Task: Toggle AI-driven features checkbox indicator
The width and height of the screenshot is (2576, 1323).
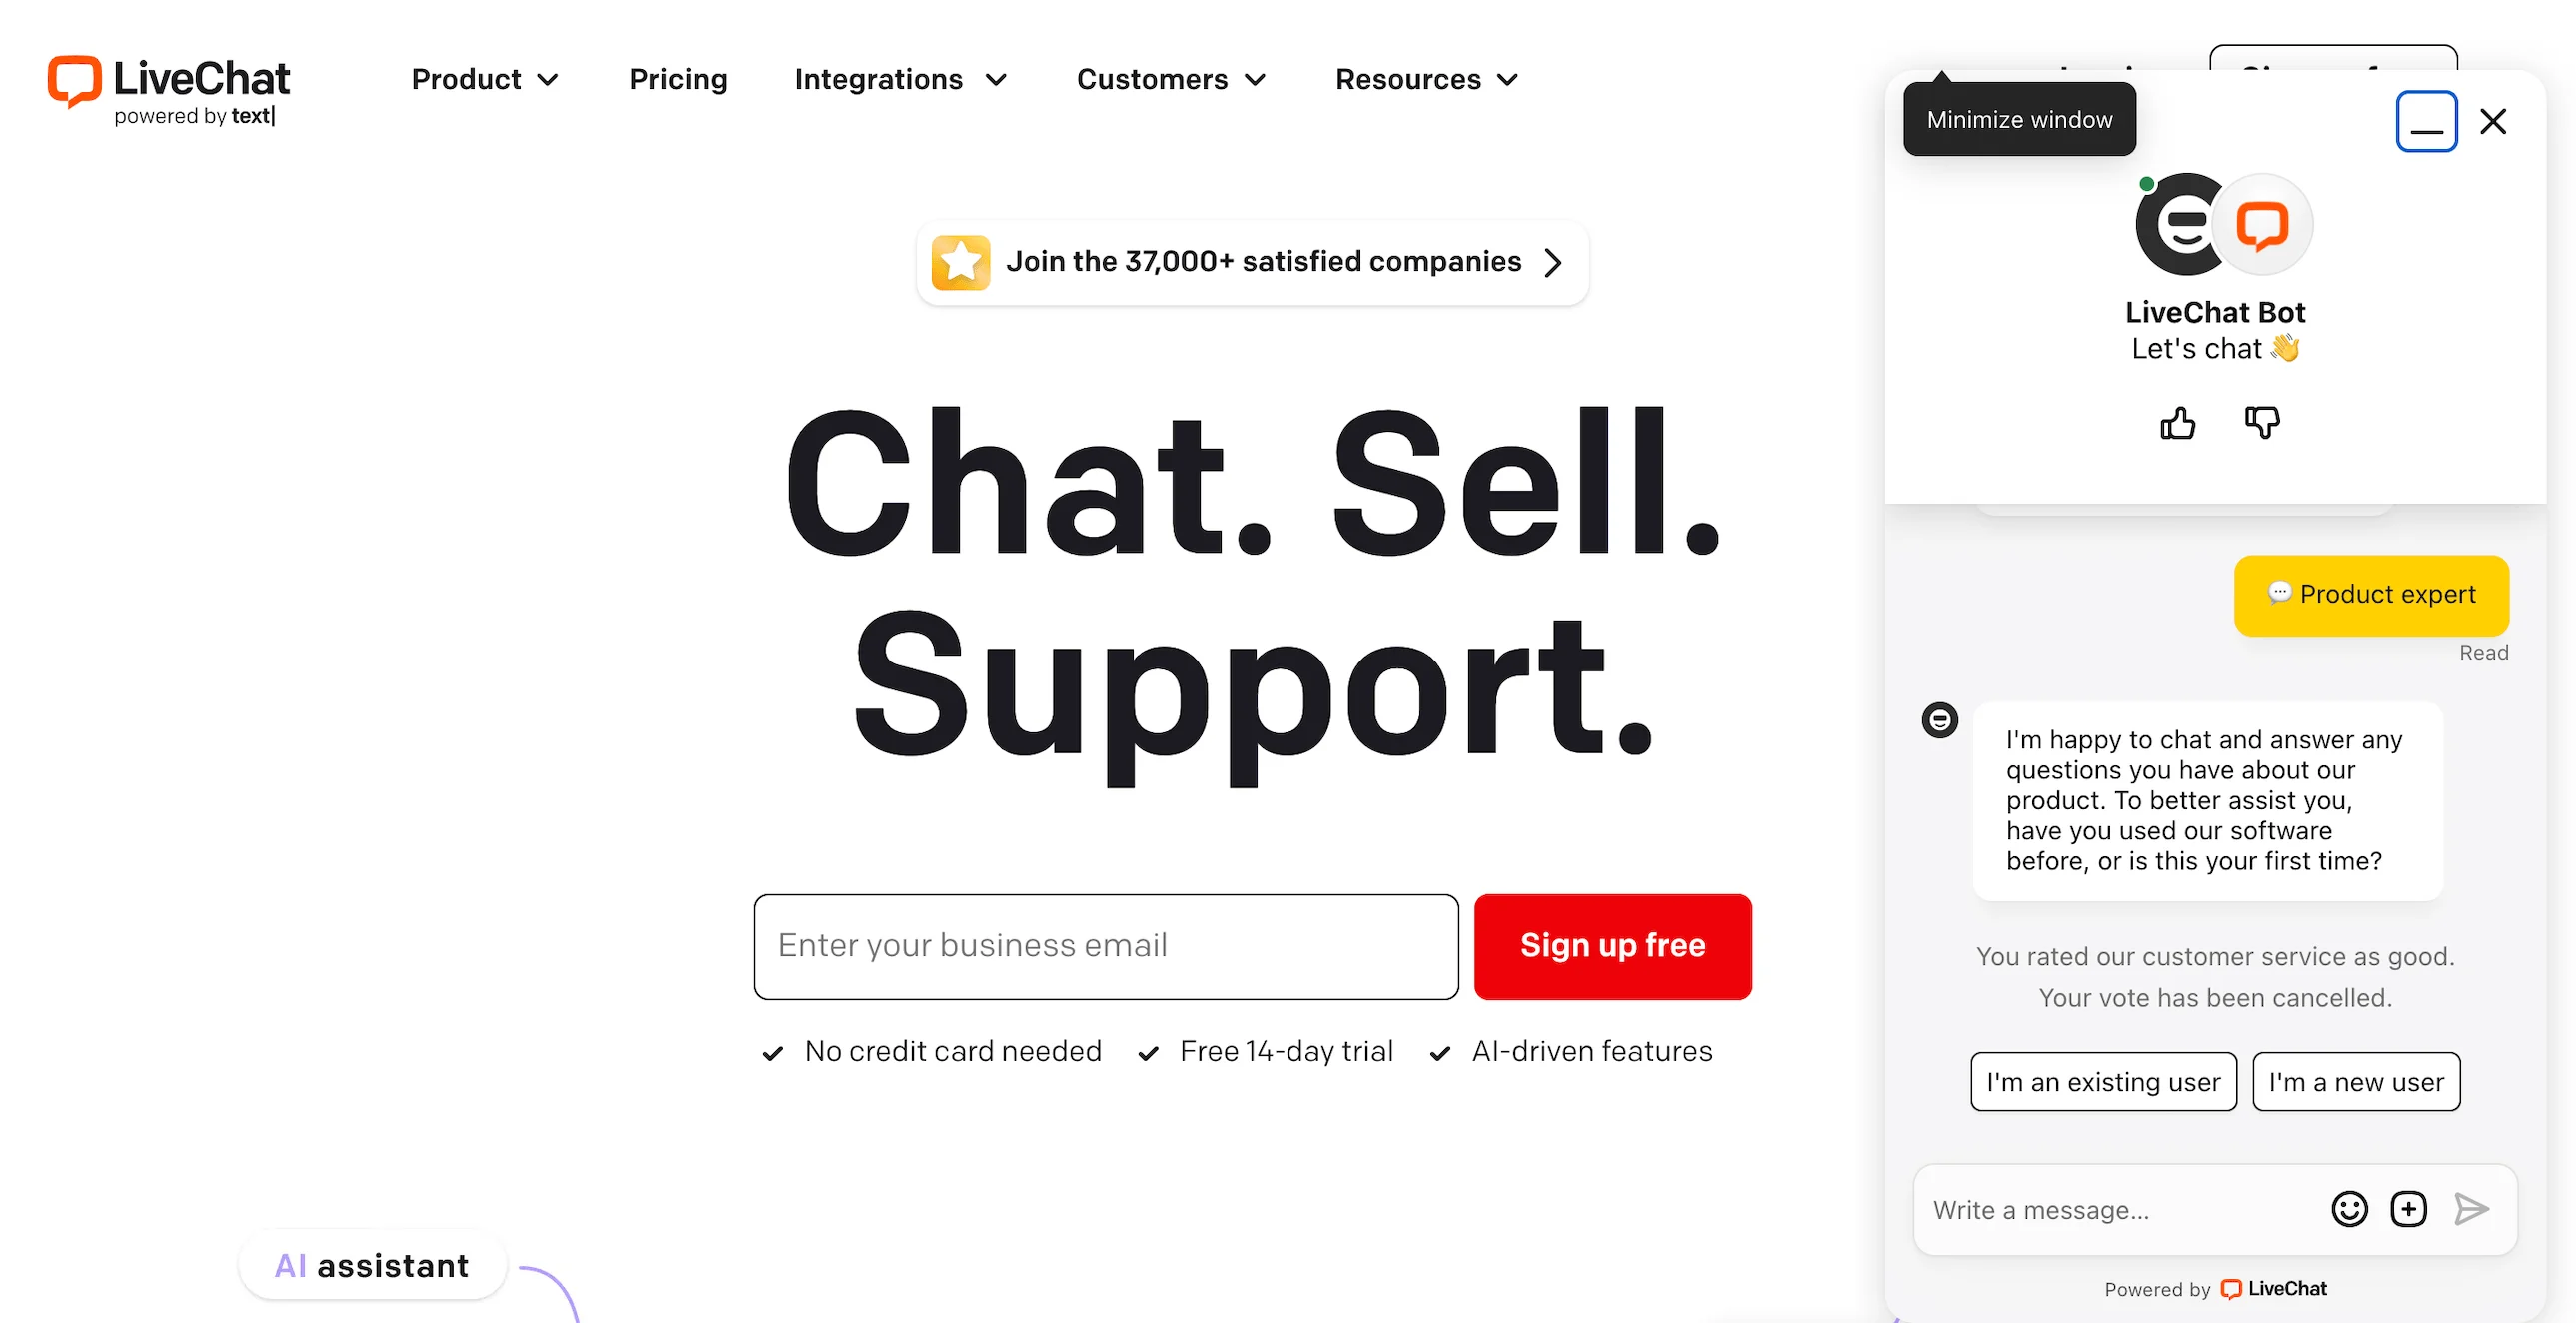Action: tap(1438, 1051)
